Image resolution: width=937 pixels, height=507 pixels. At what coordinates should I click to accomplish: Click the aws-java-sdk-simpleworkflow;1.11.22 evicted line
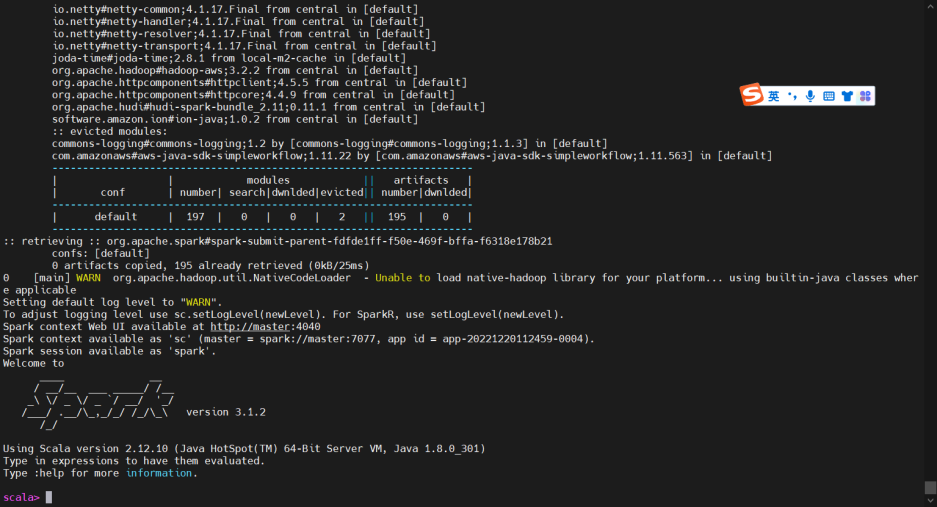point(412,156)
